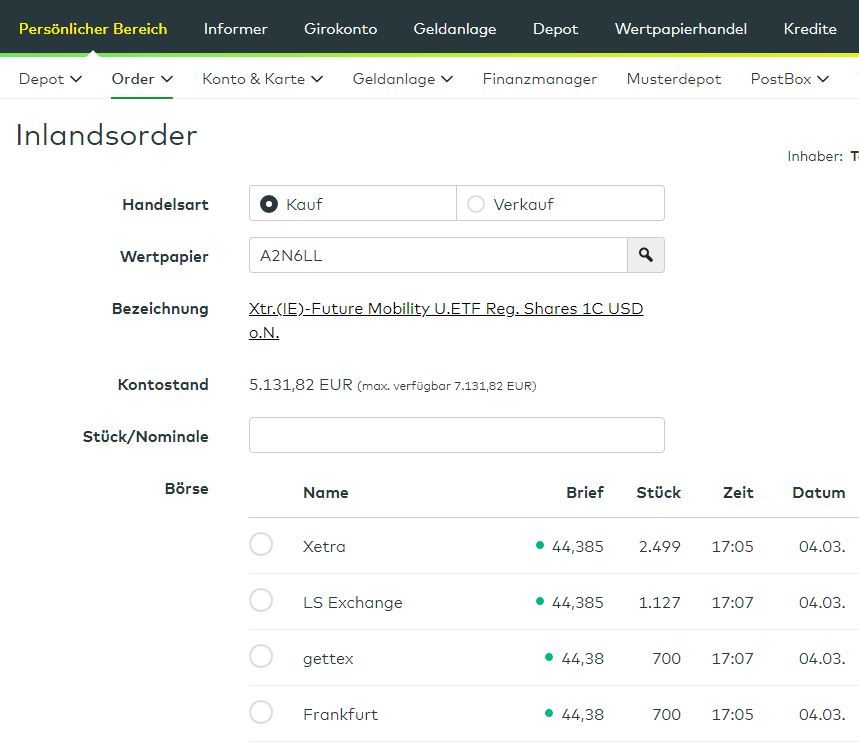This screenshot has height=756, width=859.
Task: Choose Xetra as the exchange
Action: pyautogui.click(x=261, y=545)
